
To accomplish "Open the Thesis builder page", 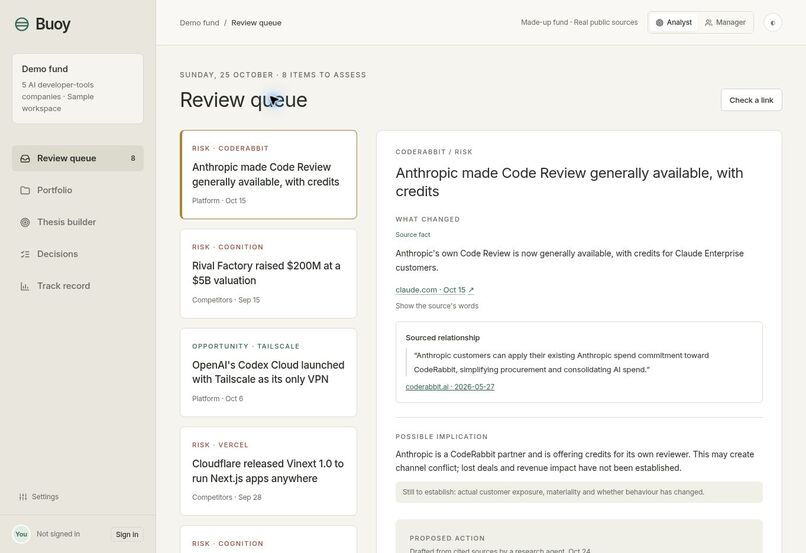I will 78,223.
